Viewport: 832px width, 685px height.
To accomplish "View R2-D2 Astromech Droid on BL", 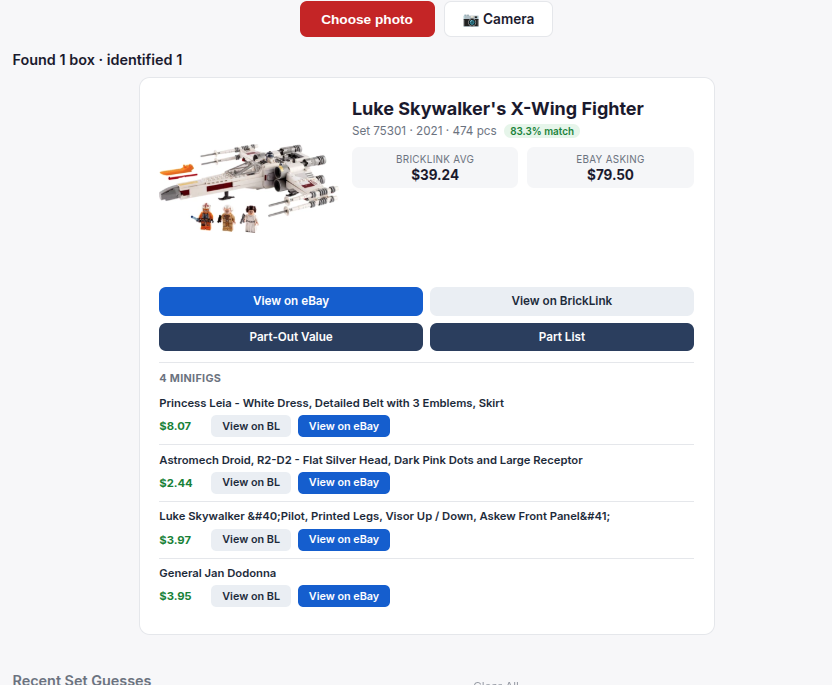I will click(251, 482).
